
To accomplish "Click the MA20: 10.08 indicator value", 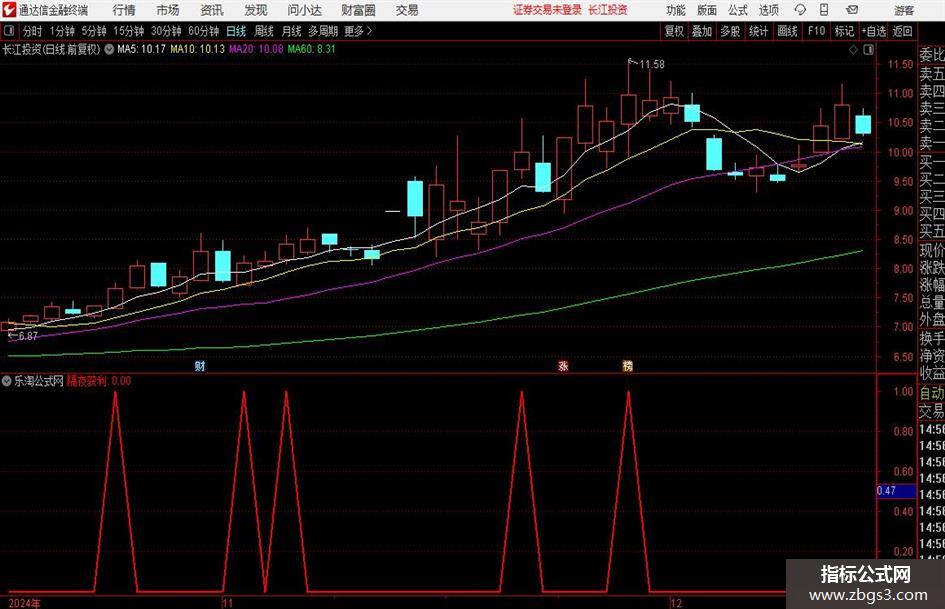I will (256, 49).
